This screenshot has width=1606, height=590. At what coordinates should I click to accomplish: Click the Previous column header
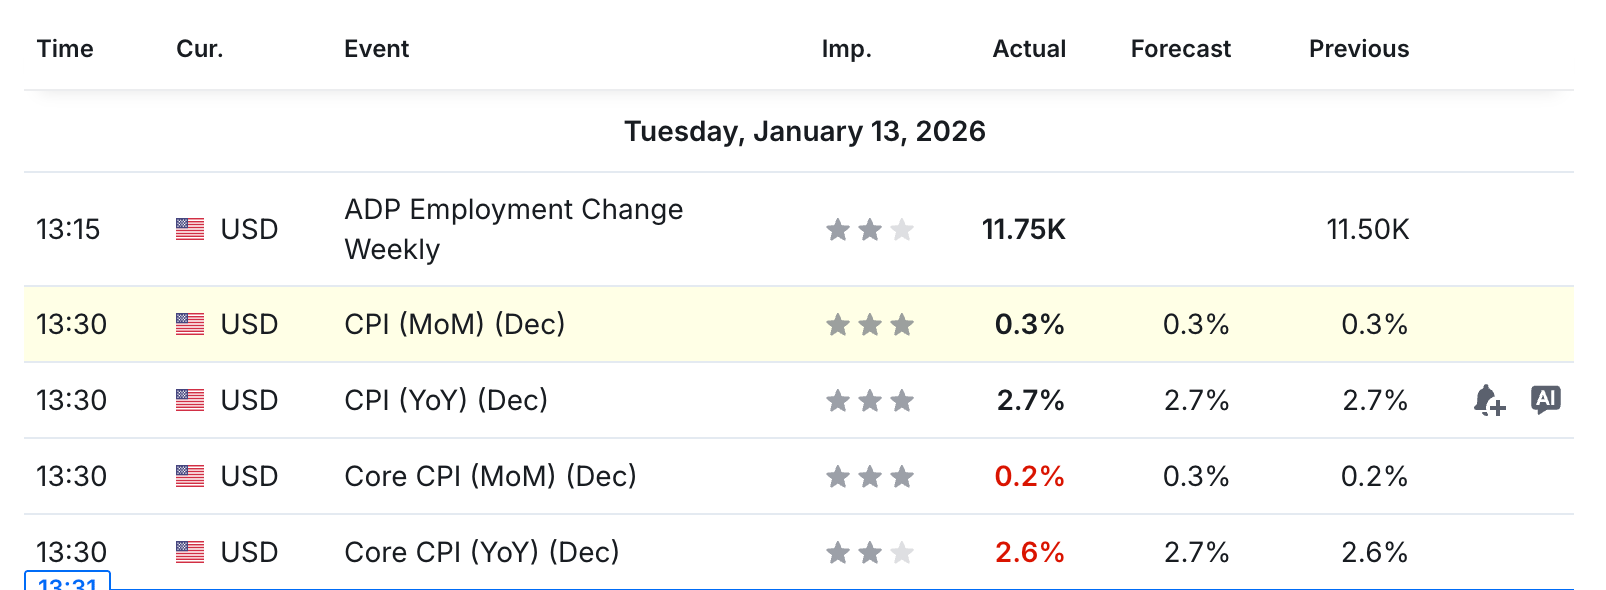pos(1358,49)
